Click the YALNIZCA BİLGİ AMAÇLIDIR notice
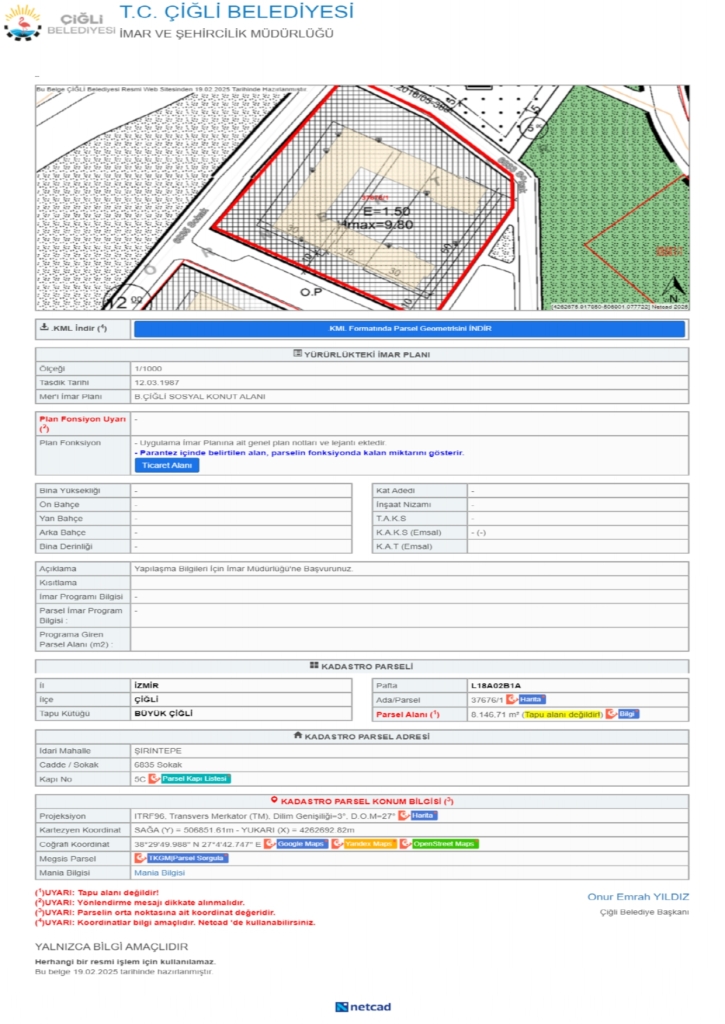725x1024 pixels. 111,946
